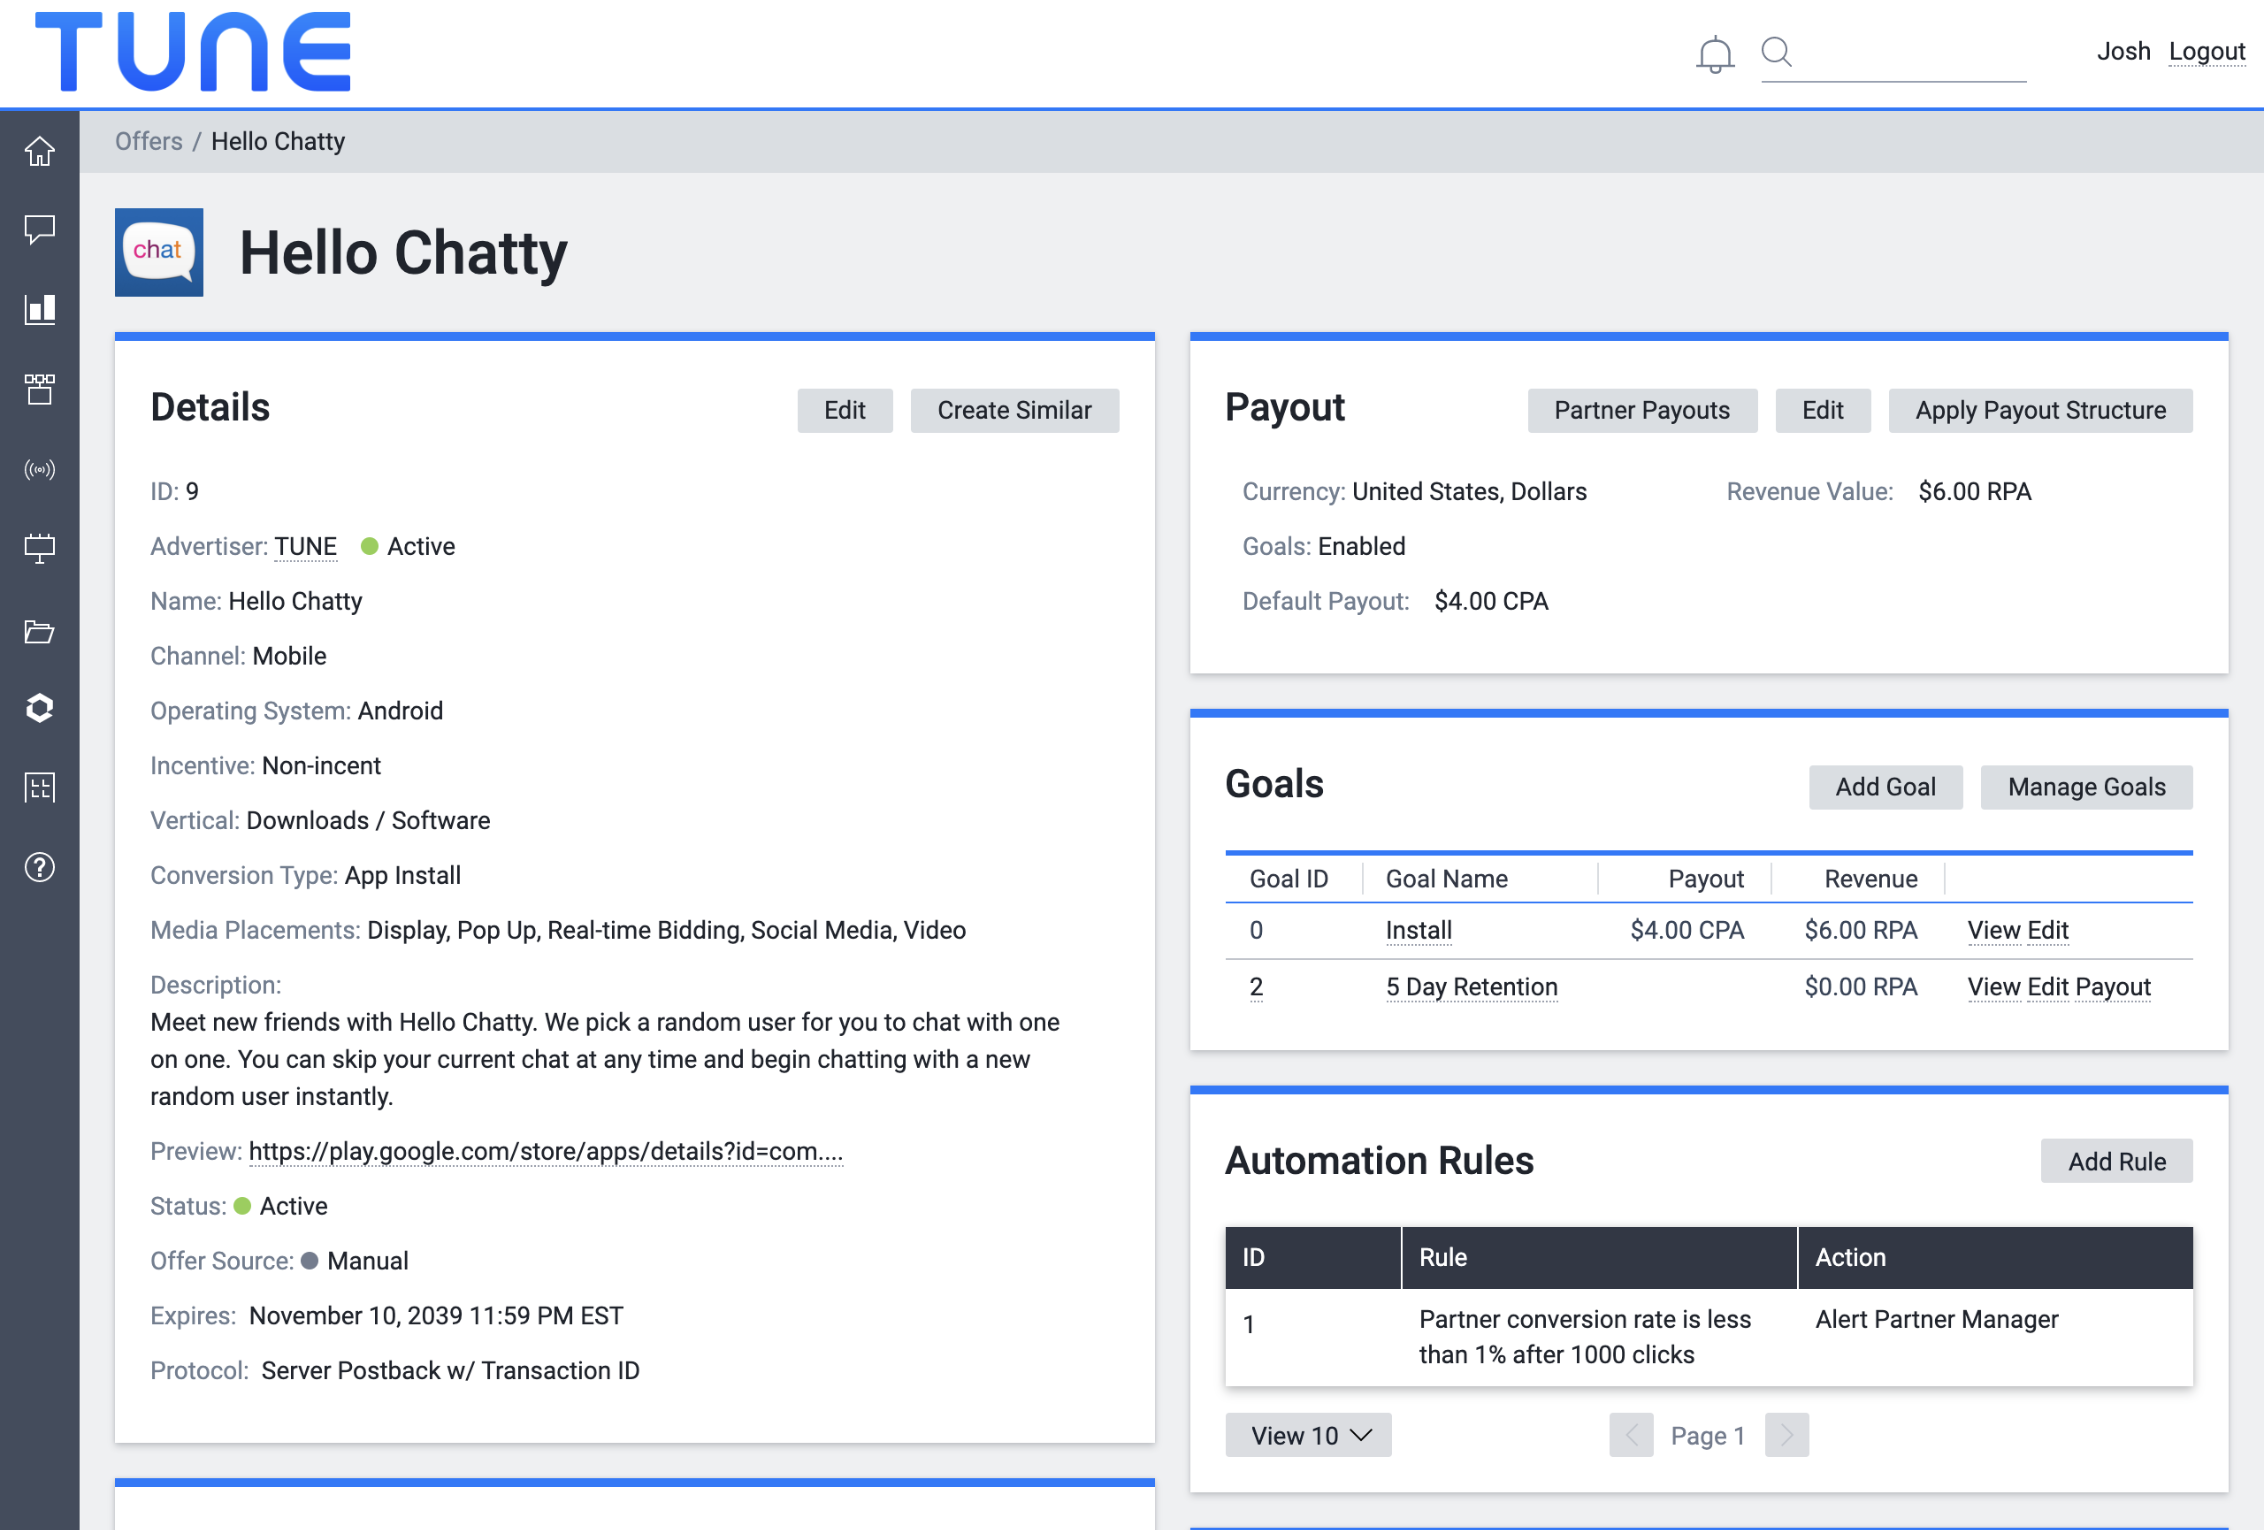This screenshot has width=2264, height=1530.
Task: Click the Add Goal button
Action: [1884, 787]
